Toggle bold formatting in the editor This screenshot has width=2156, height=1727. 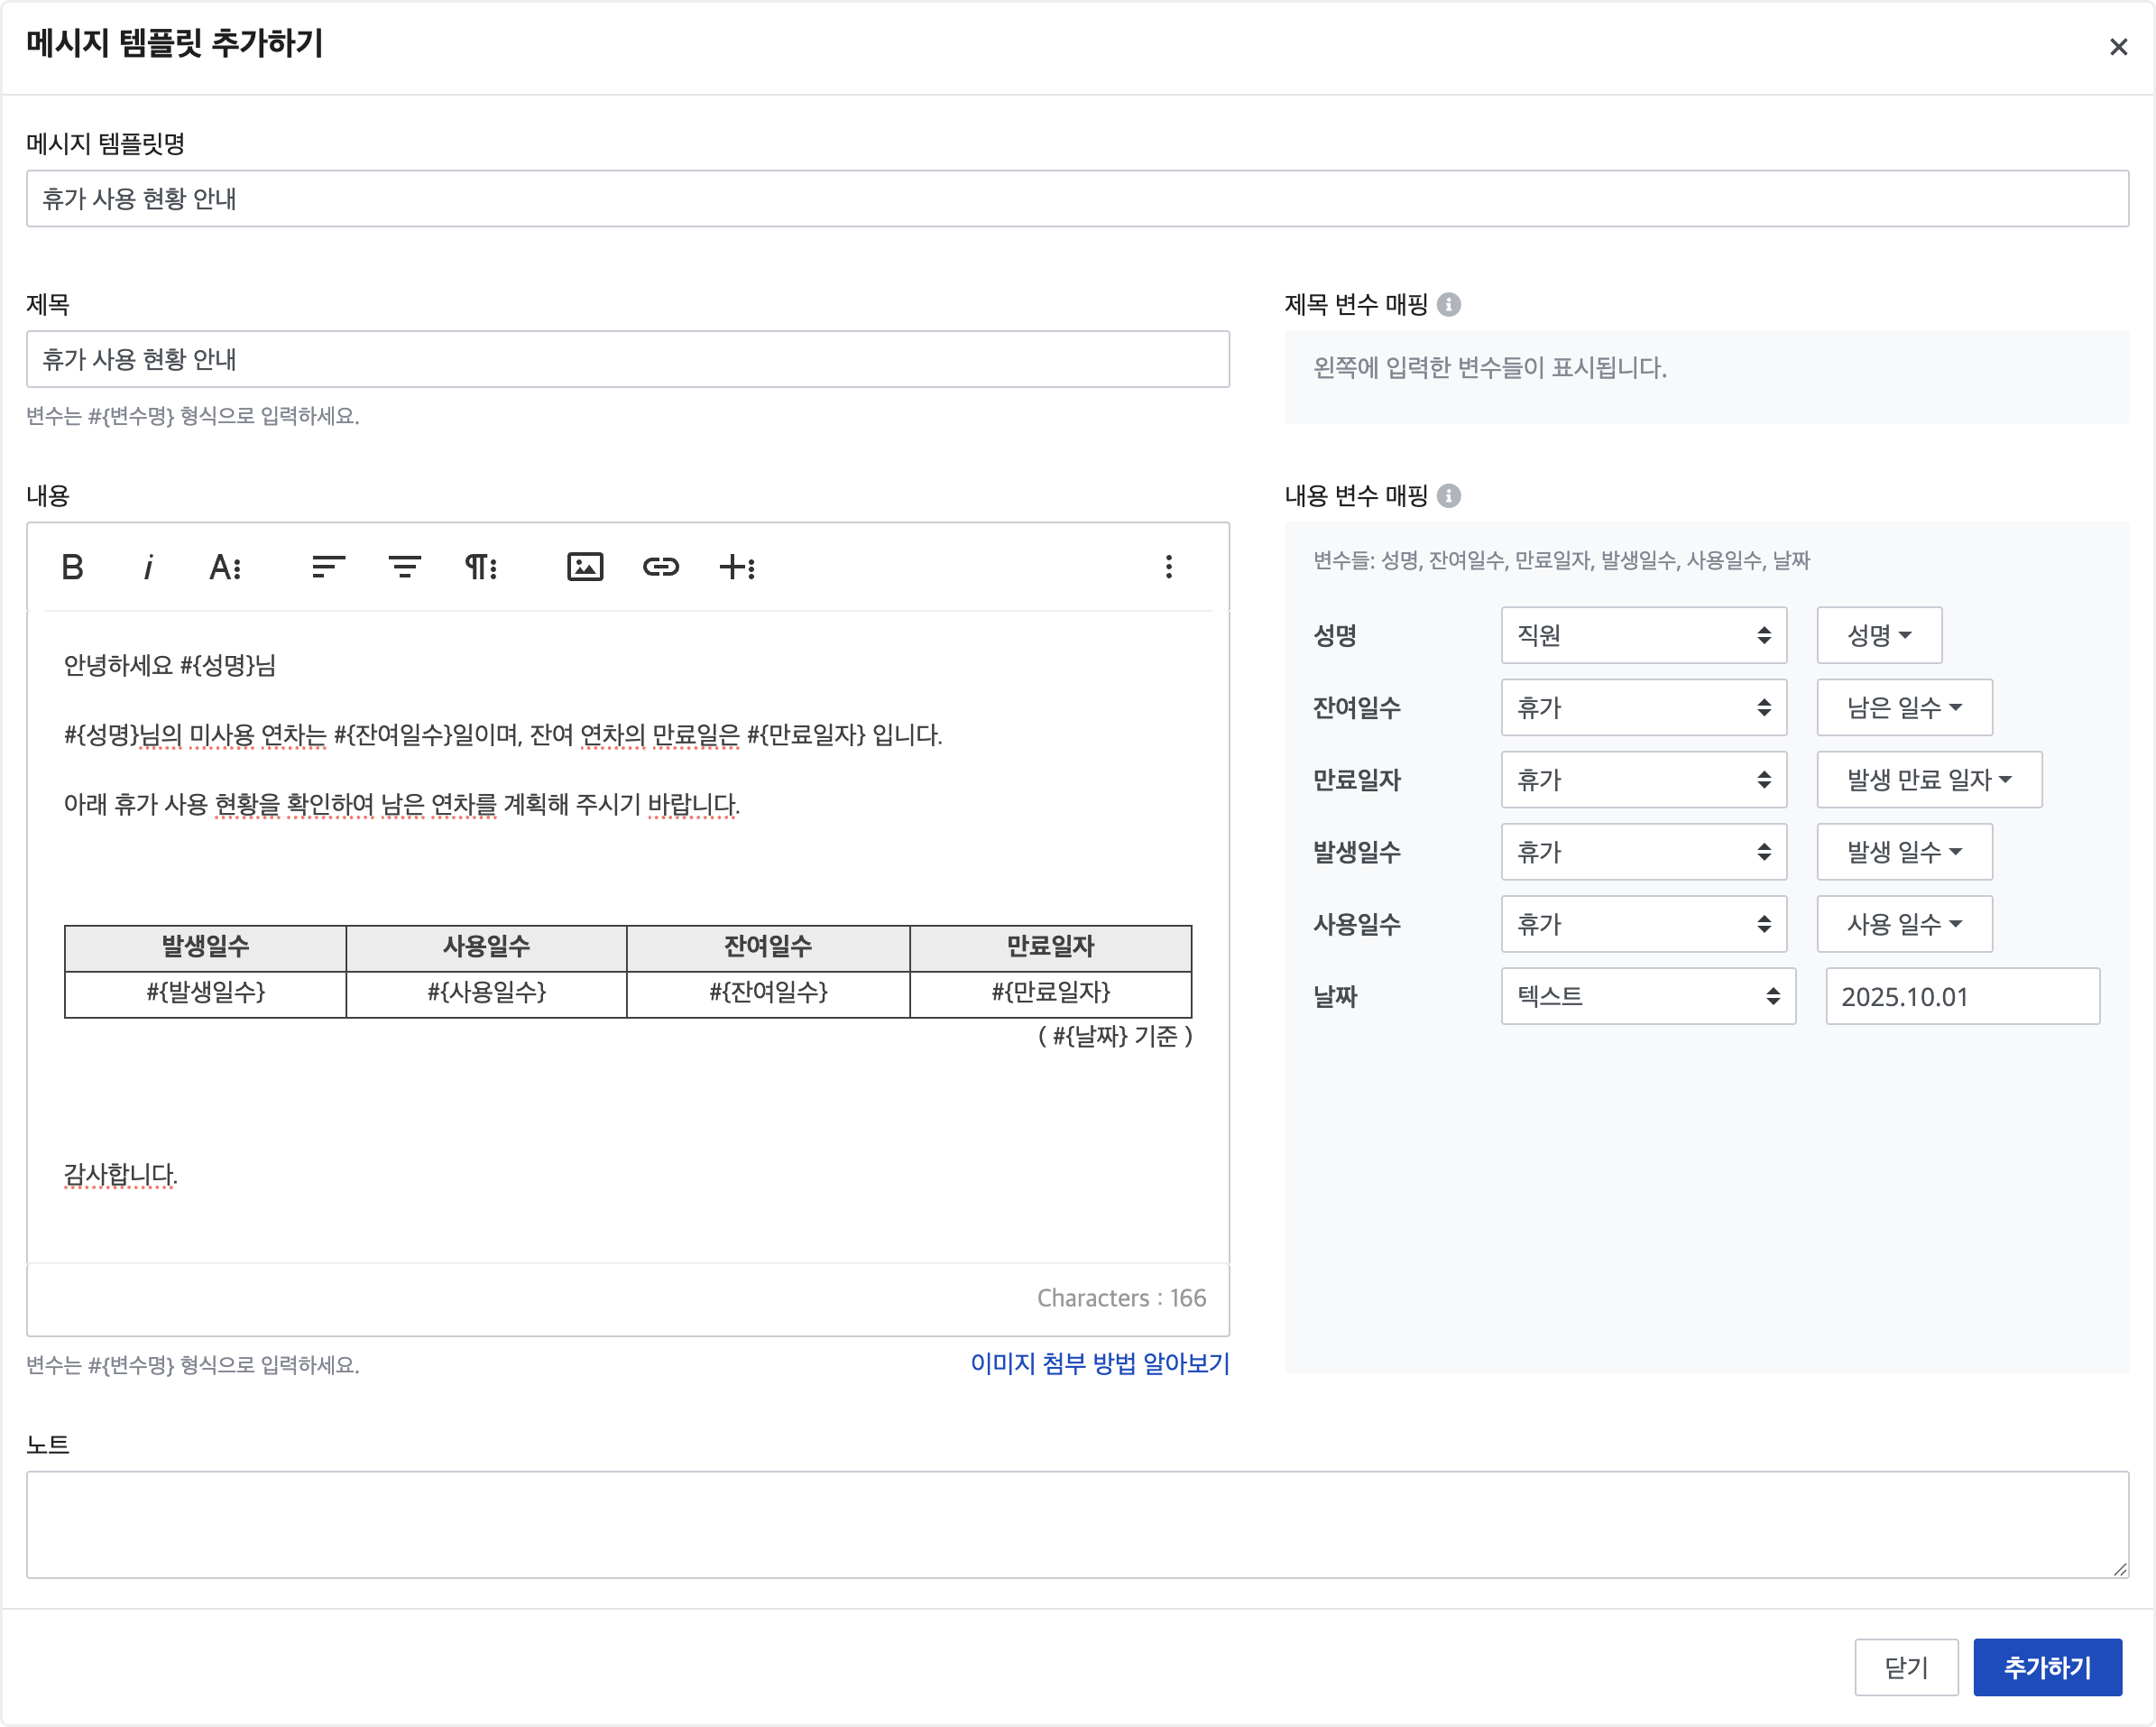coord(72,567)
